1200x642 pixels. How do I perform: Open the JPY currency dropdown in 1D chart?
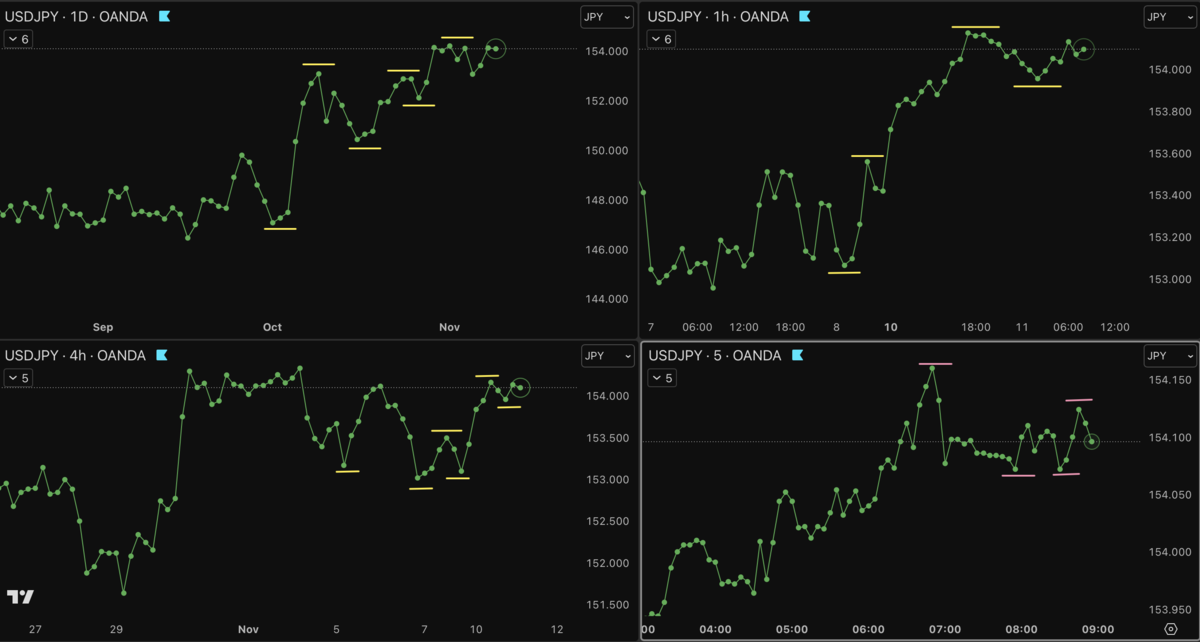[608, 17]
